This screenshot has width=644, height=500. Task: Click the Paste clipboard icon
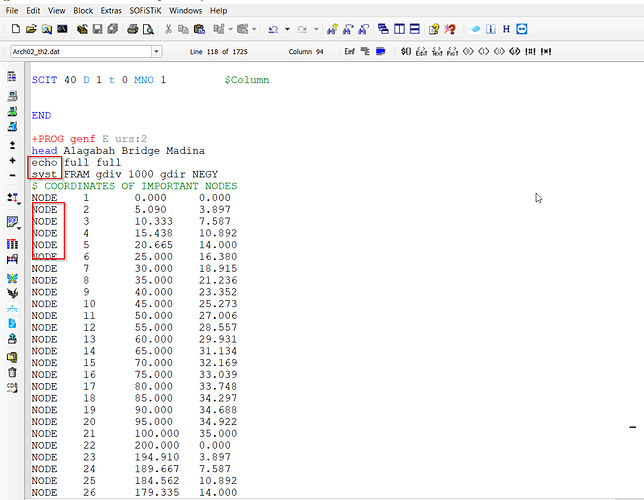pyautogui.click(x=199, y=29)
